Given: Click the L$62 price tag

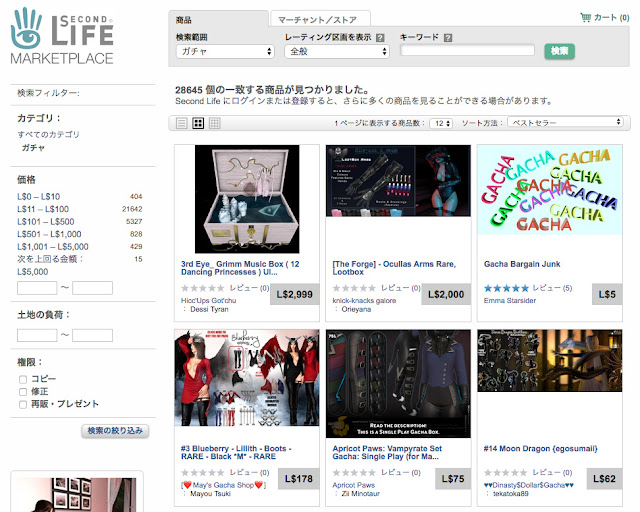Looking at the screenshot, I should pos(604,479).
